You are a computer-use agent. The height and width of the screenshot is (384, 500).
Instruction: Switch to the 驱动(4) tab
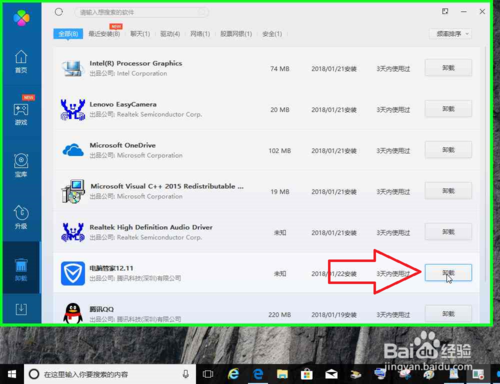(170, 34)
